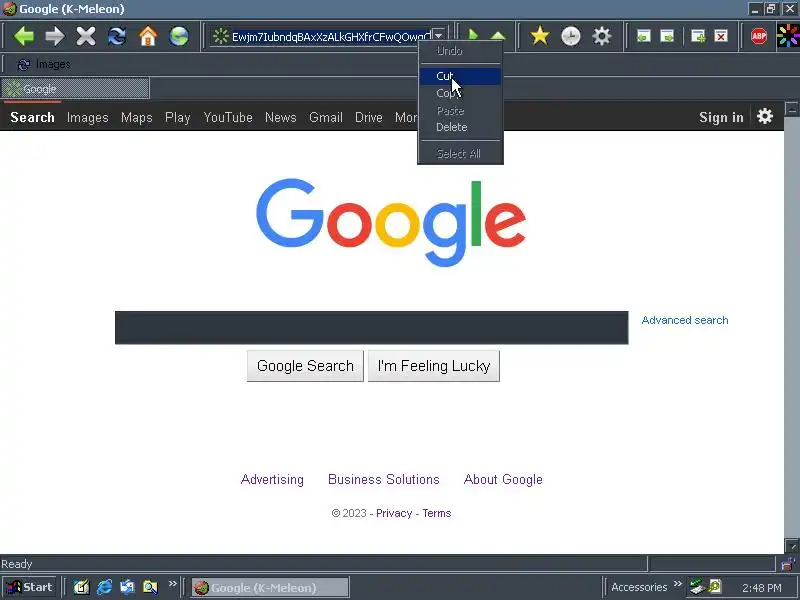The height and width of the screenshot is (600, 800).
Task: Switch to next tab using green right window icon
Action: 667,36
